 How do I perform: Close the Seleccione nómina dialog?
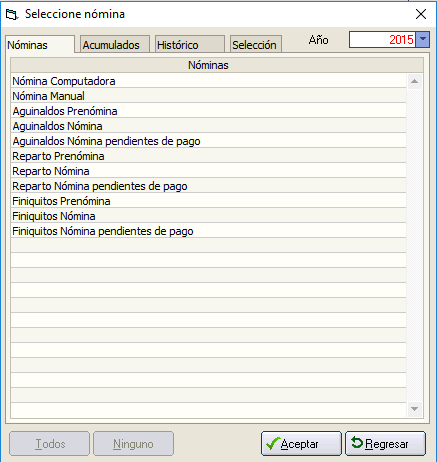tap(421, 14)
